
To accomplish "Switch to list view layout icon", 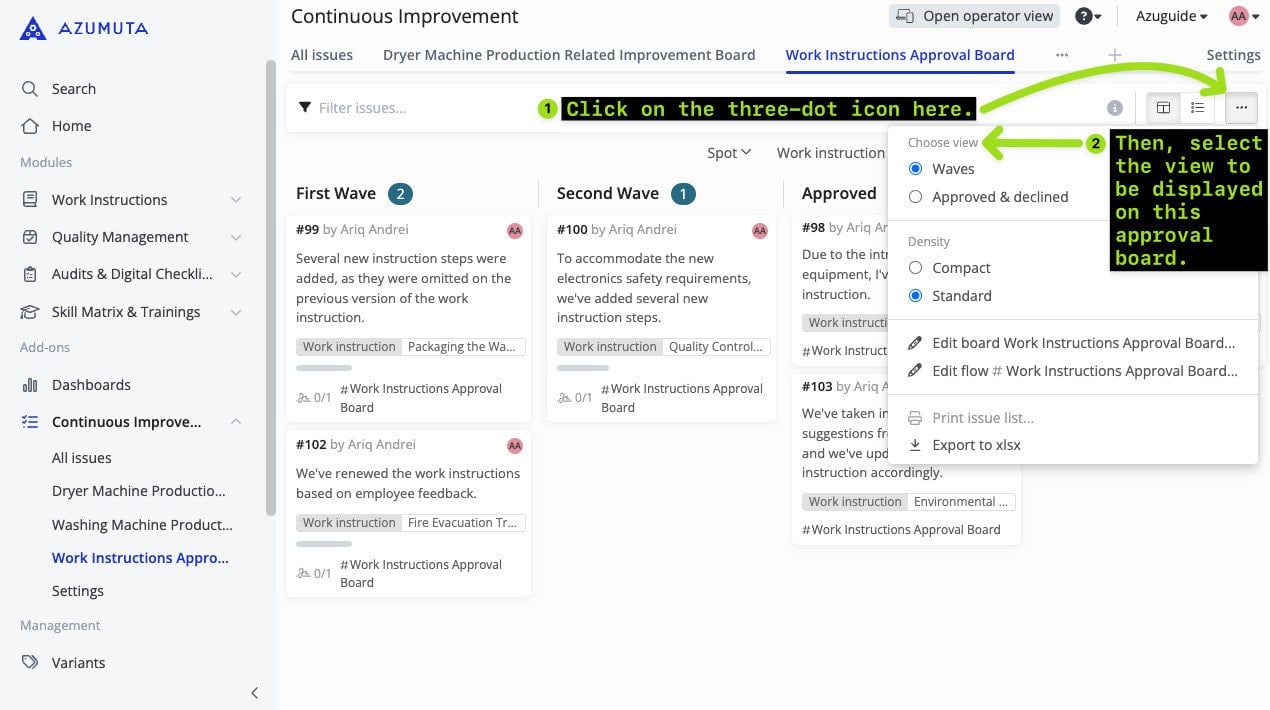I will pyautogui.click(x=1197, y=108).
